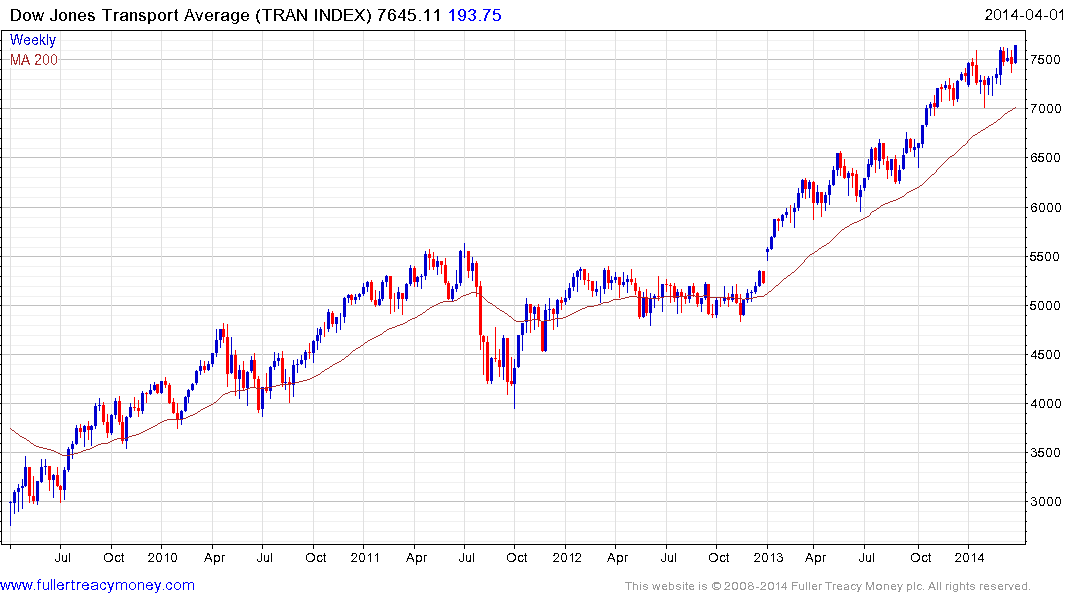Click the 7000 price axis label
1075x600 pixels.
click(1046, 109)
